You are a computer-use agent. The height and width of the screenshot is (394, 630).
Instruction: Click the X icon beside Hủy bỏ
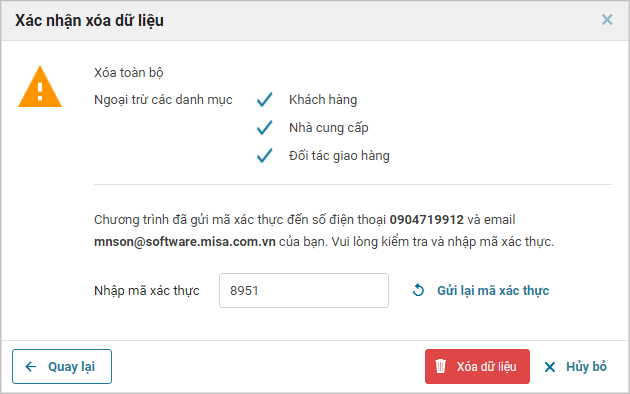[x=550, y=367]
